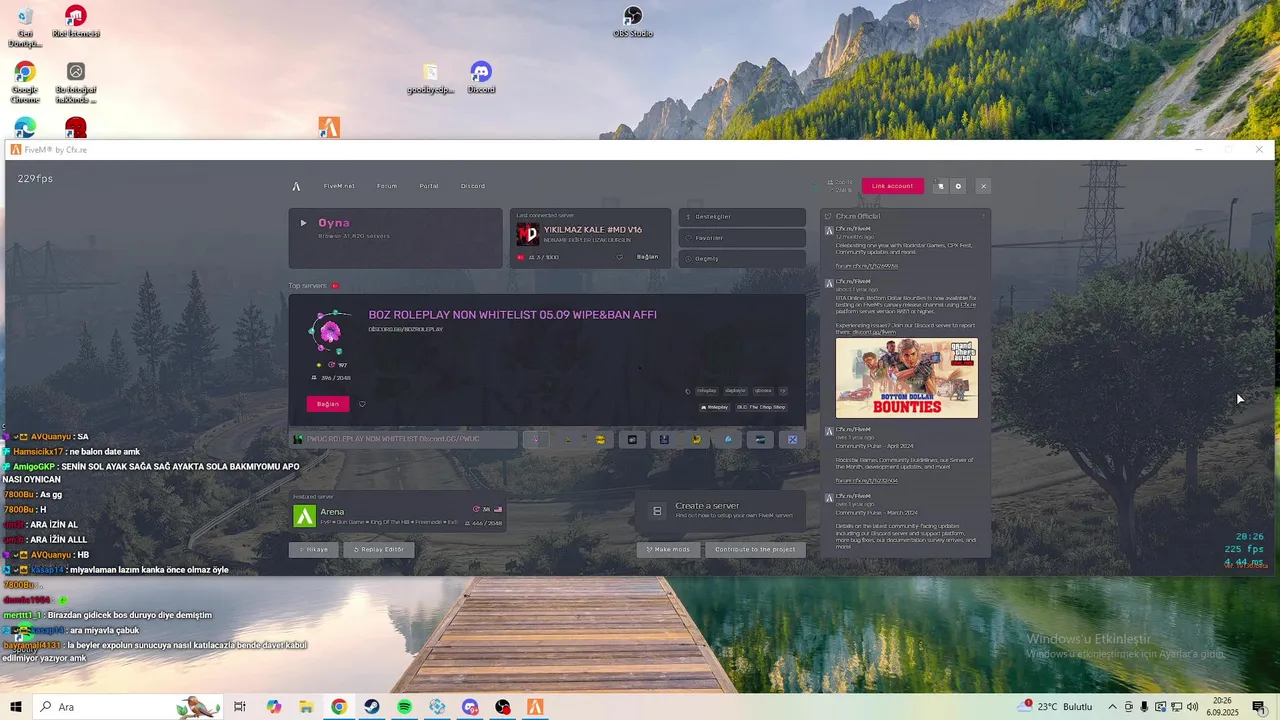Image resolution: width=1280 pixels, height=720 pixels.
Task: Click the BOZ ROLEPLAY server title
Action: [x=512, y=314]
